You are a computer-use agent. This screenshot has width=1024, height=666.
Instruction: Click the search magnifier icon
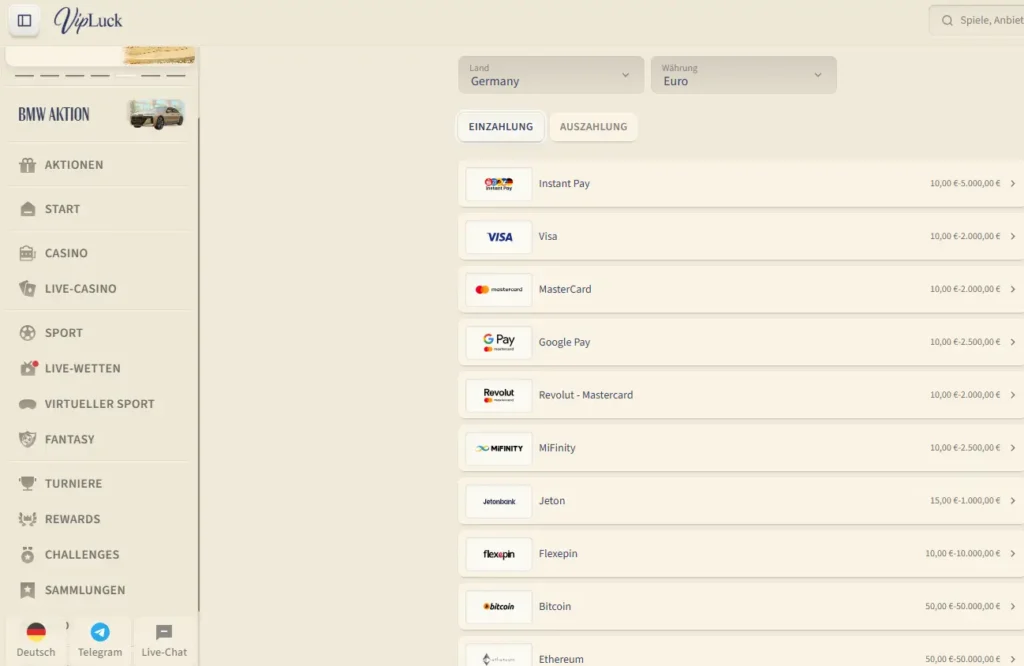947,21
